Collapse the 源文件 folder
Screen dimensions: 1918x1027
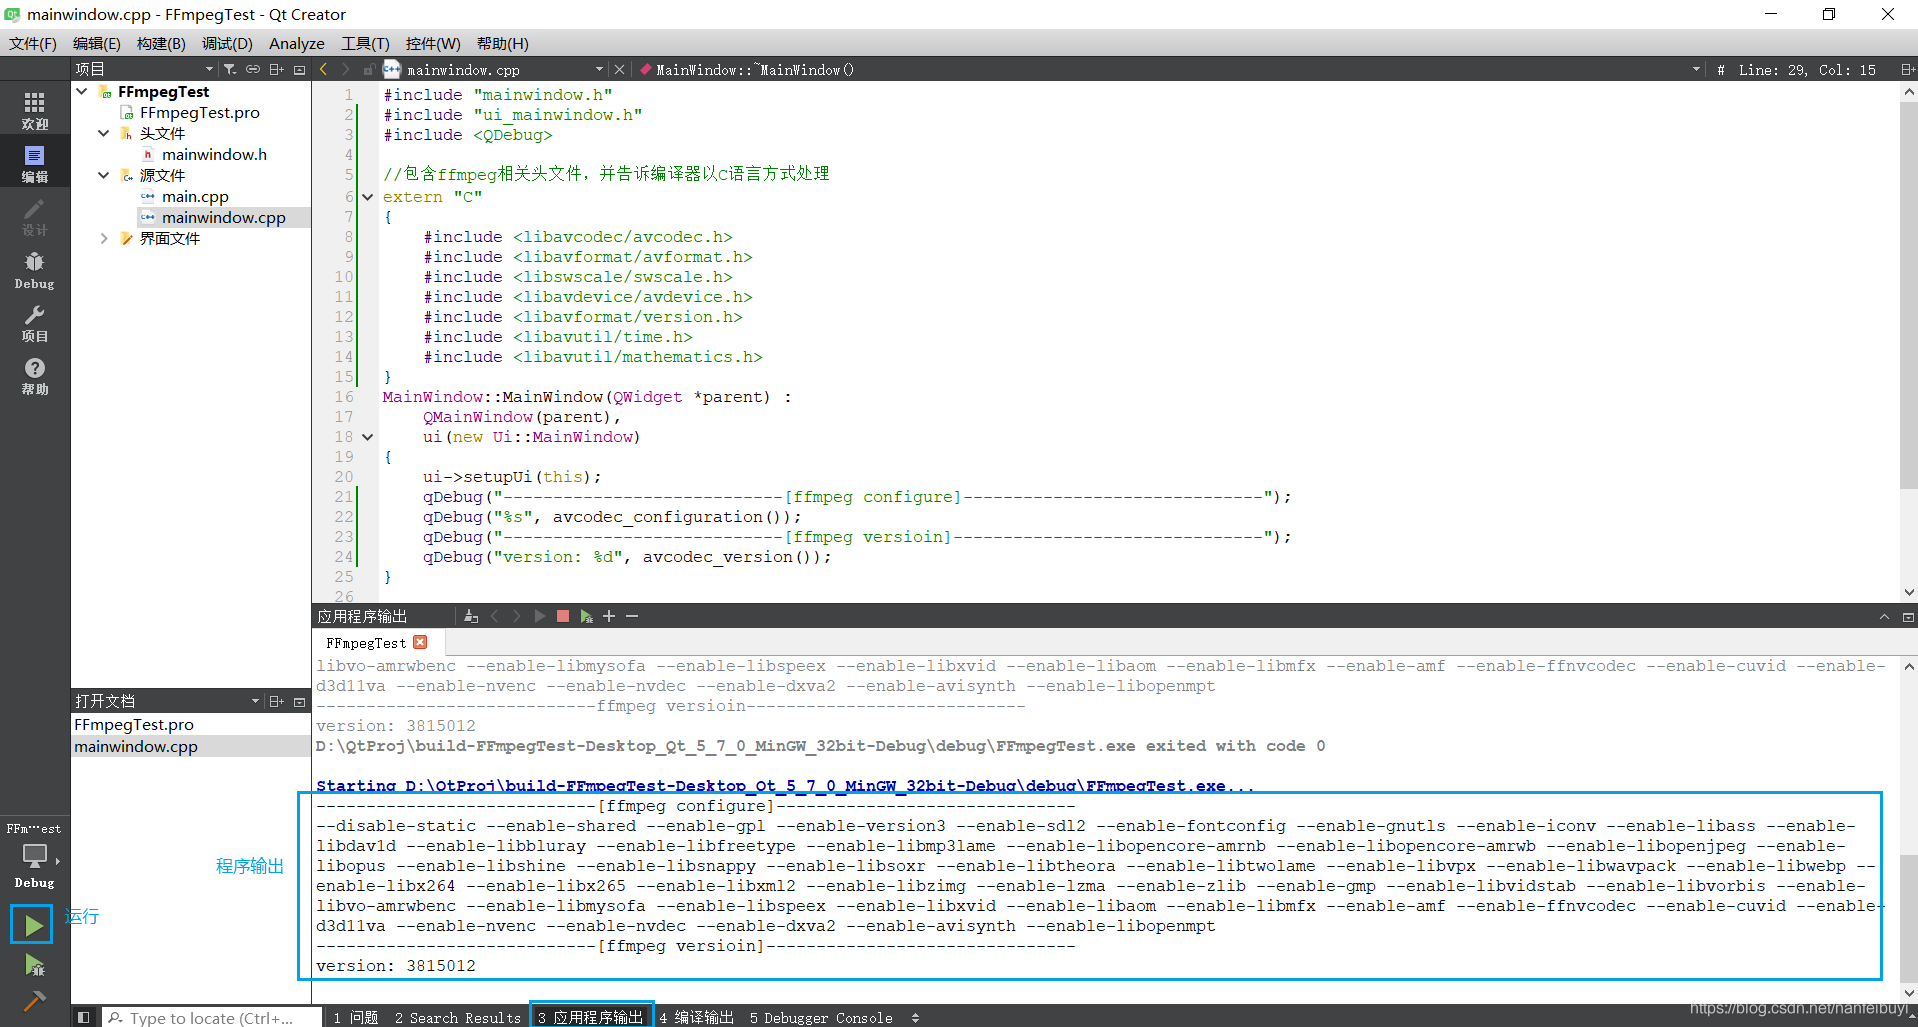click(104, 175)
